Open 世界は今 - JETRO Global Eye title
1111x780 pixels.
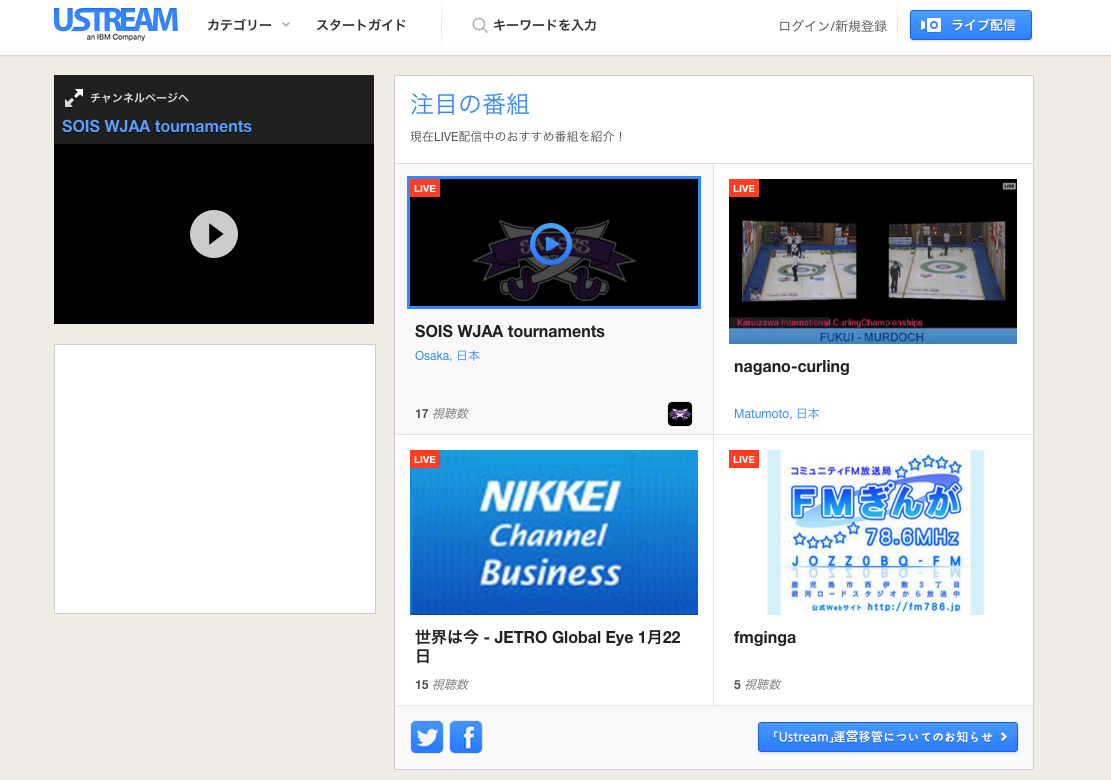548,646
